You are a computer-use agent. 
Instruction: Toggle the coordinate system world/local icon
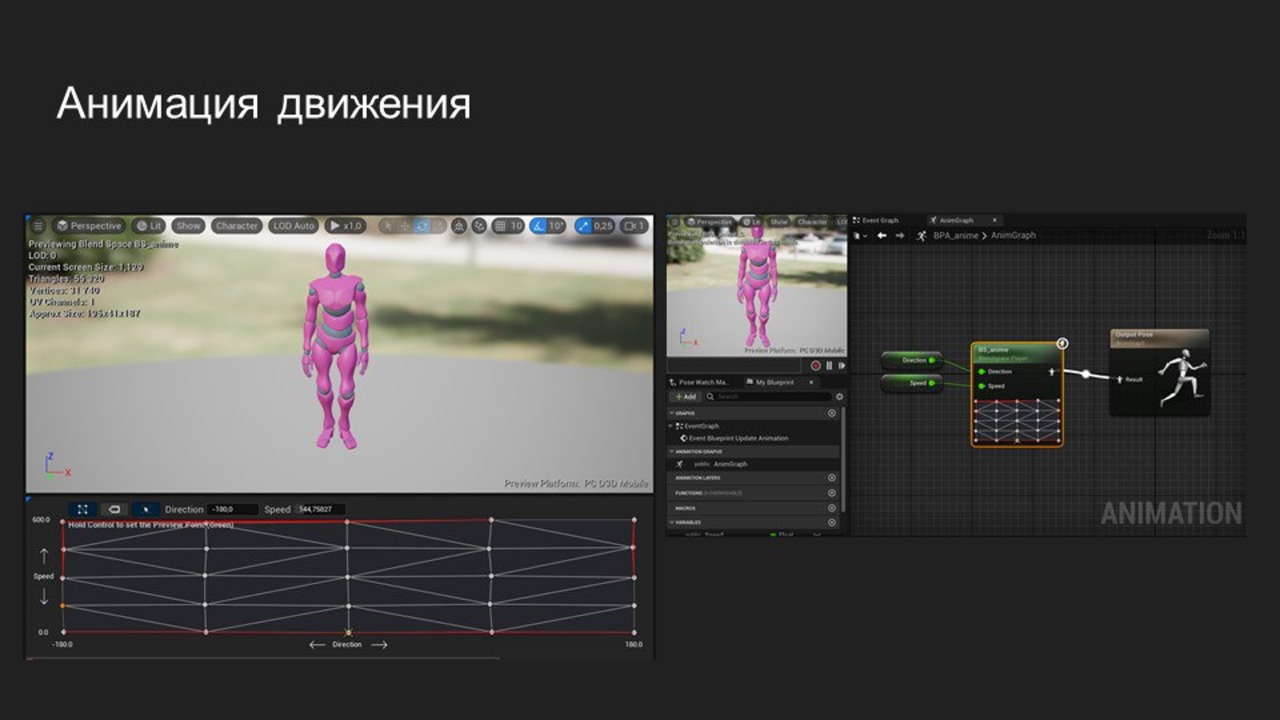click(x=459, y=226)
